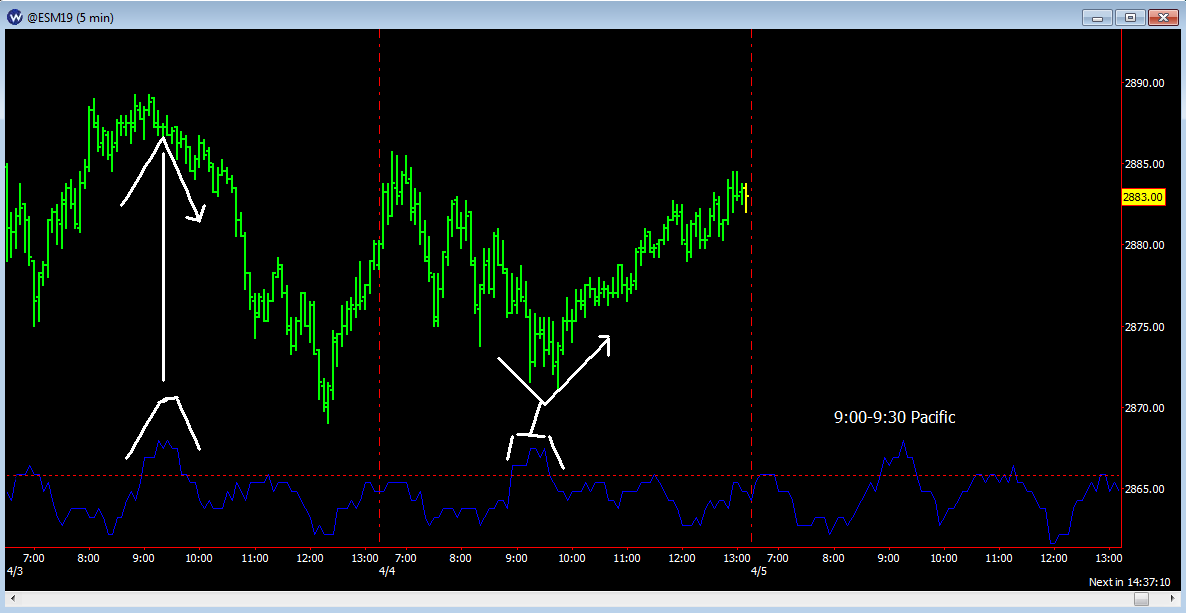Click the horizontal scrollbar right arrow
This screenshot has height=613, width=1186.
click(x=1174, y=599)
